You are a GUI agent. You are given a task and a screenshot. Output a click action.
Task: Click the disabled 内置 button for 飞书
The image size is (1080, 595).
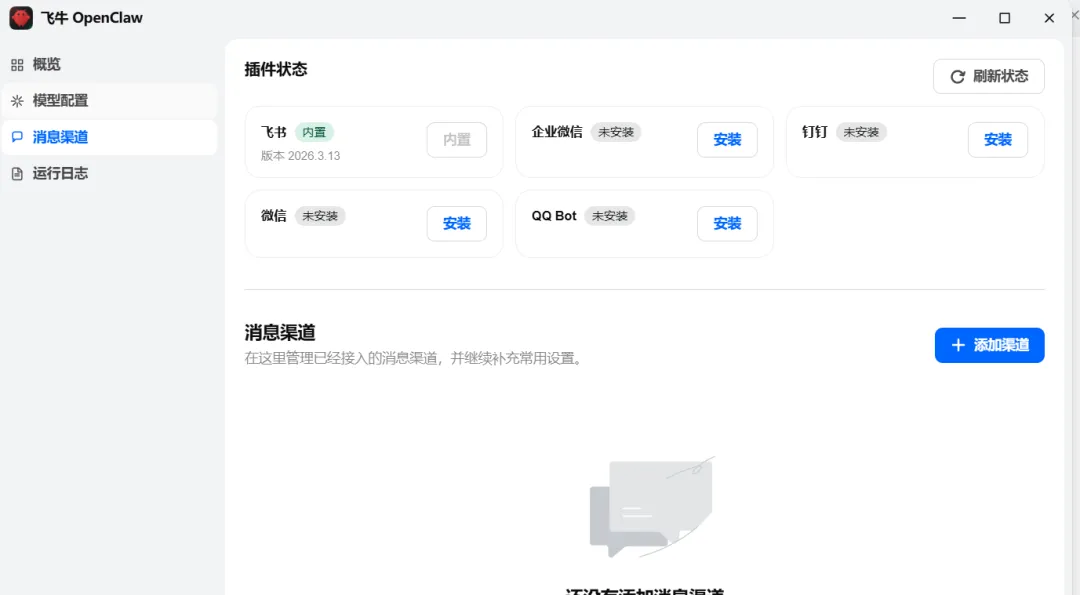(457, 140)
